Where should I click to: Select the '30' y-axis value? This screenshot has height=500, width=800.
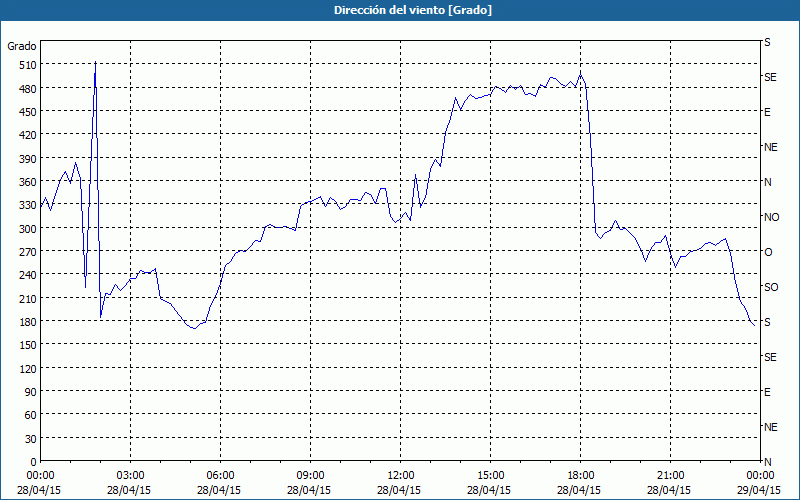(31, 439)
